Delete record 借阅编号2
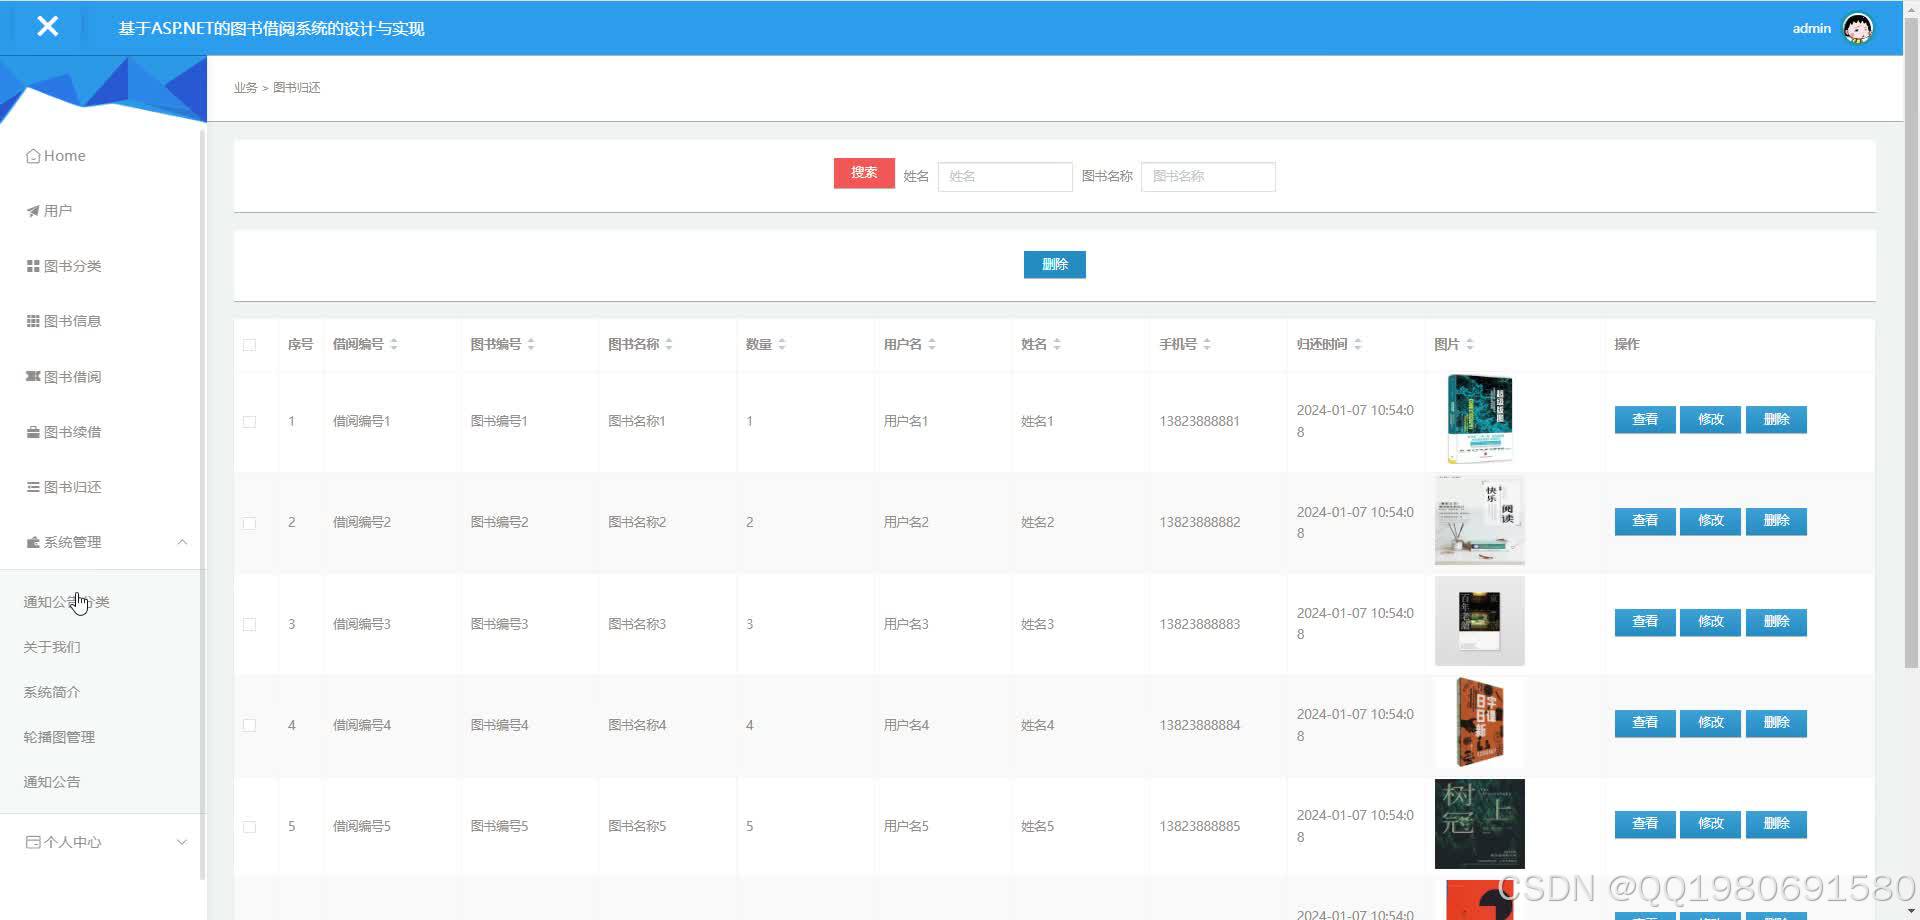 click(1776, 521)
